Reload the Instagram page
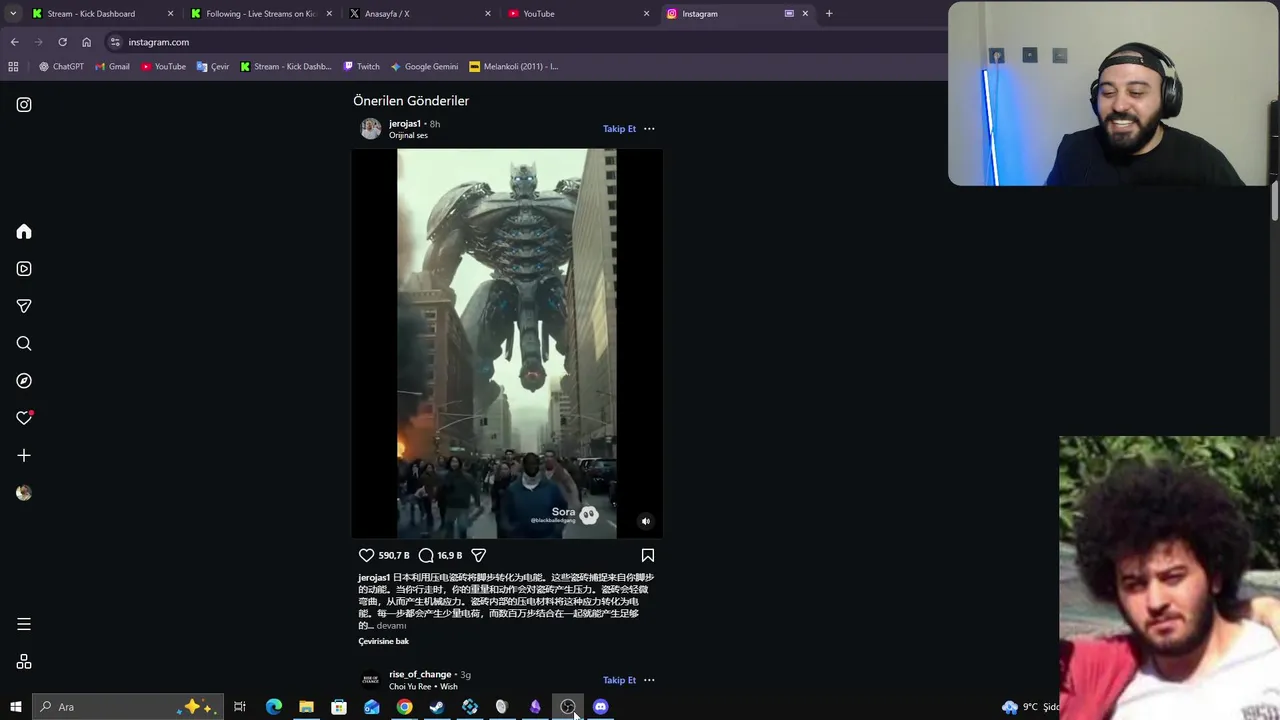Image resolution: width=1280 pixels, height=720 pixels. (x=62, y=42)
